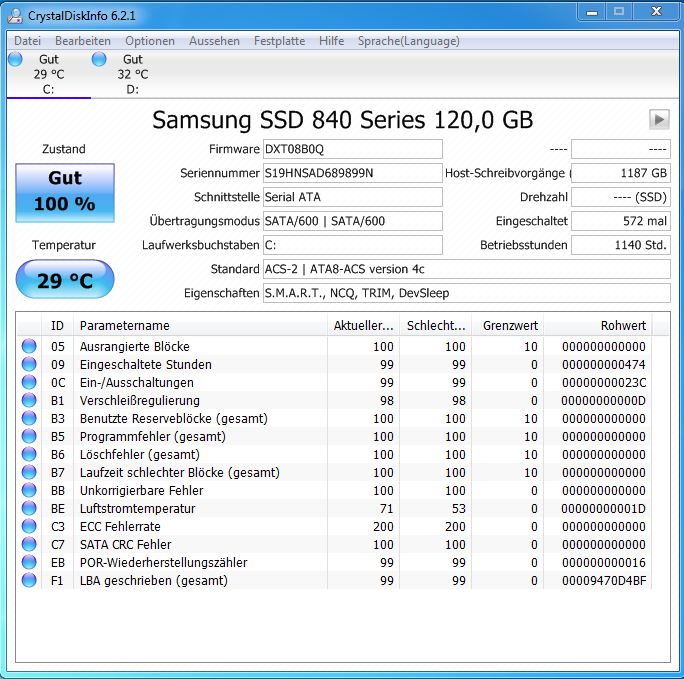Click status icon of Programmfehler row

tap(29, 436)
